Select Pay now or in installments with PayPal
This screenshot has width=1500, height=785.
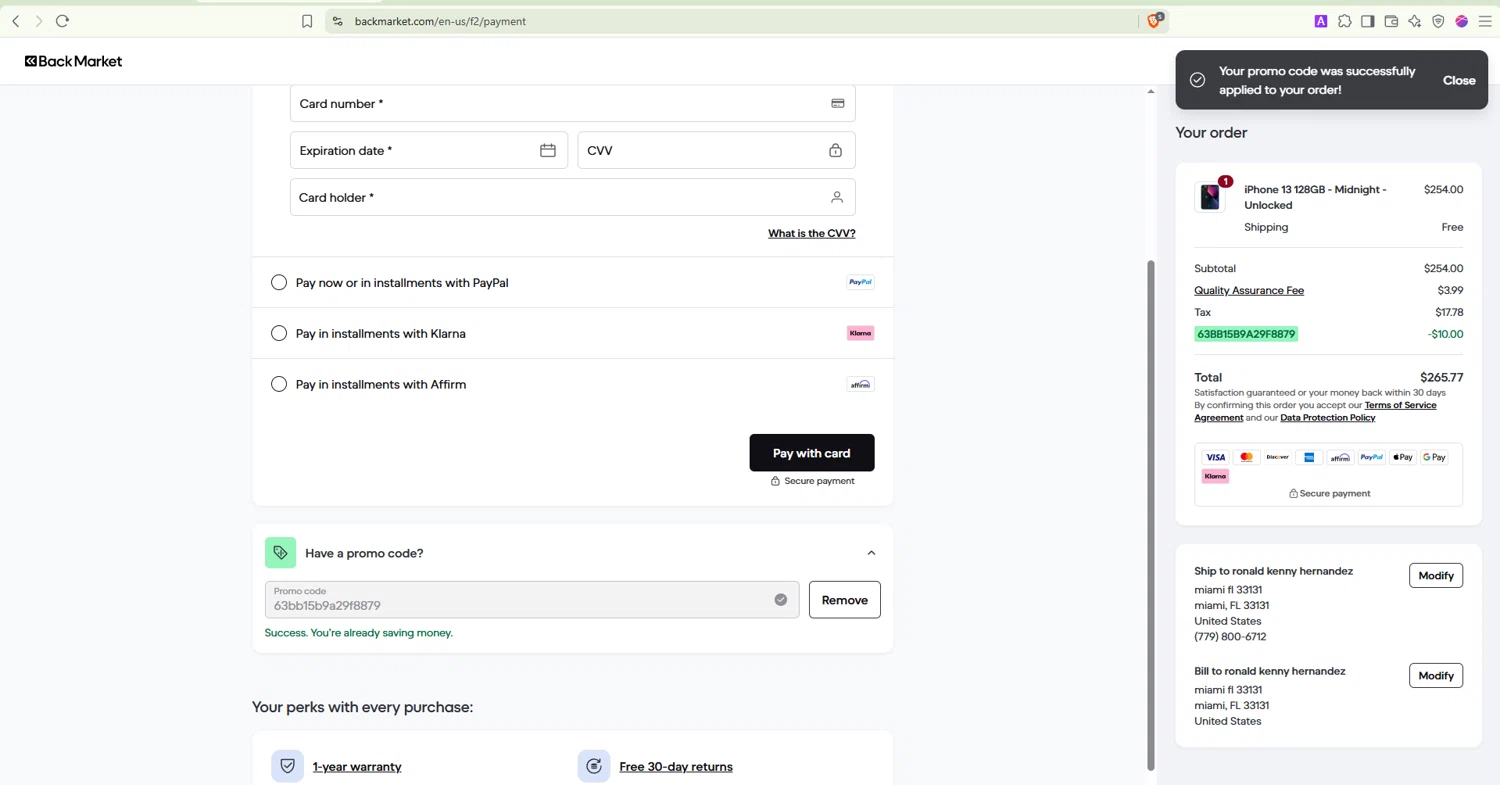click(x=279, y=283)
